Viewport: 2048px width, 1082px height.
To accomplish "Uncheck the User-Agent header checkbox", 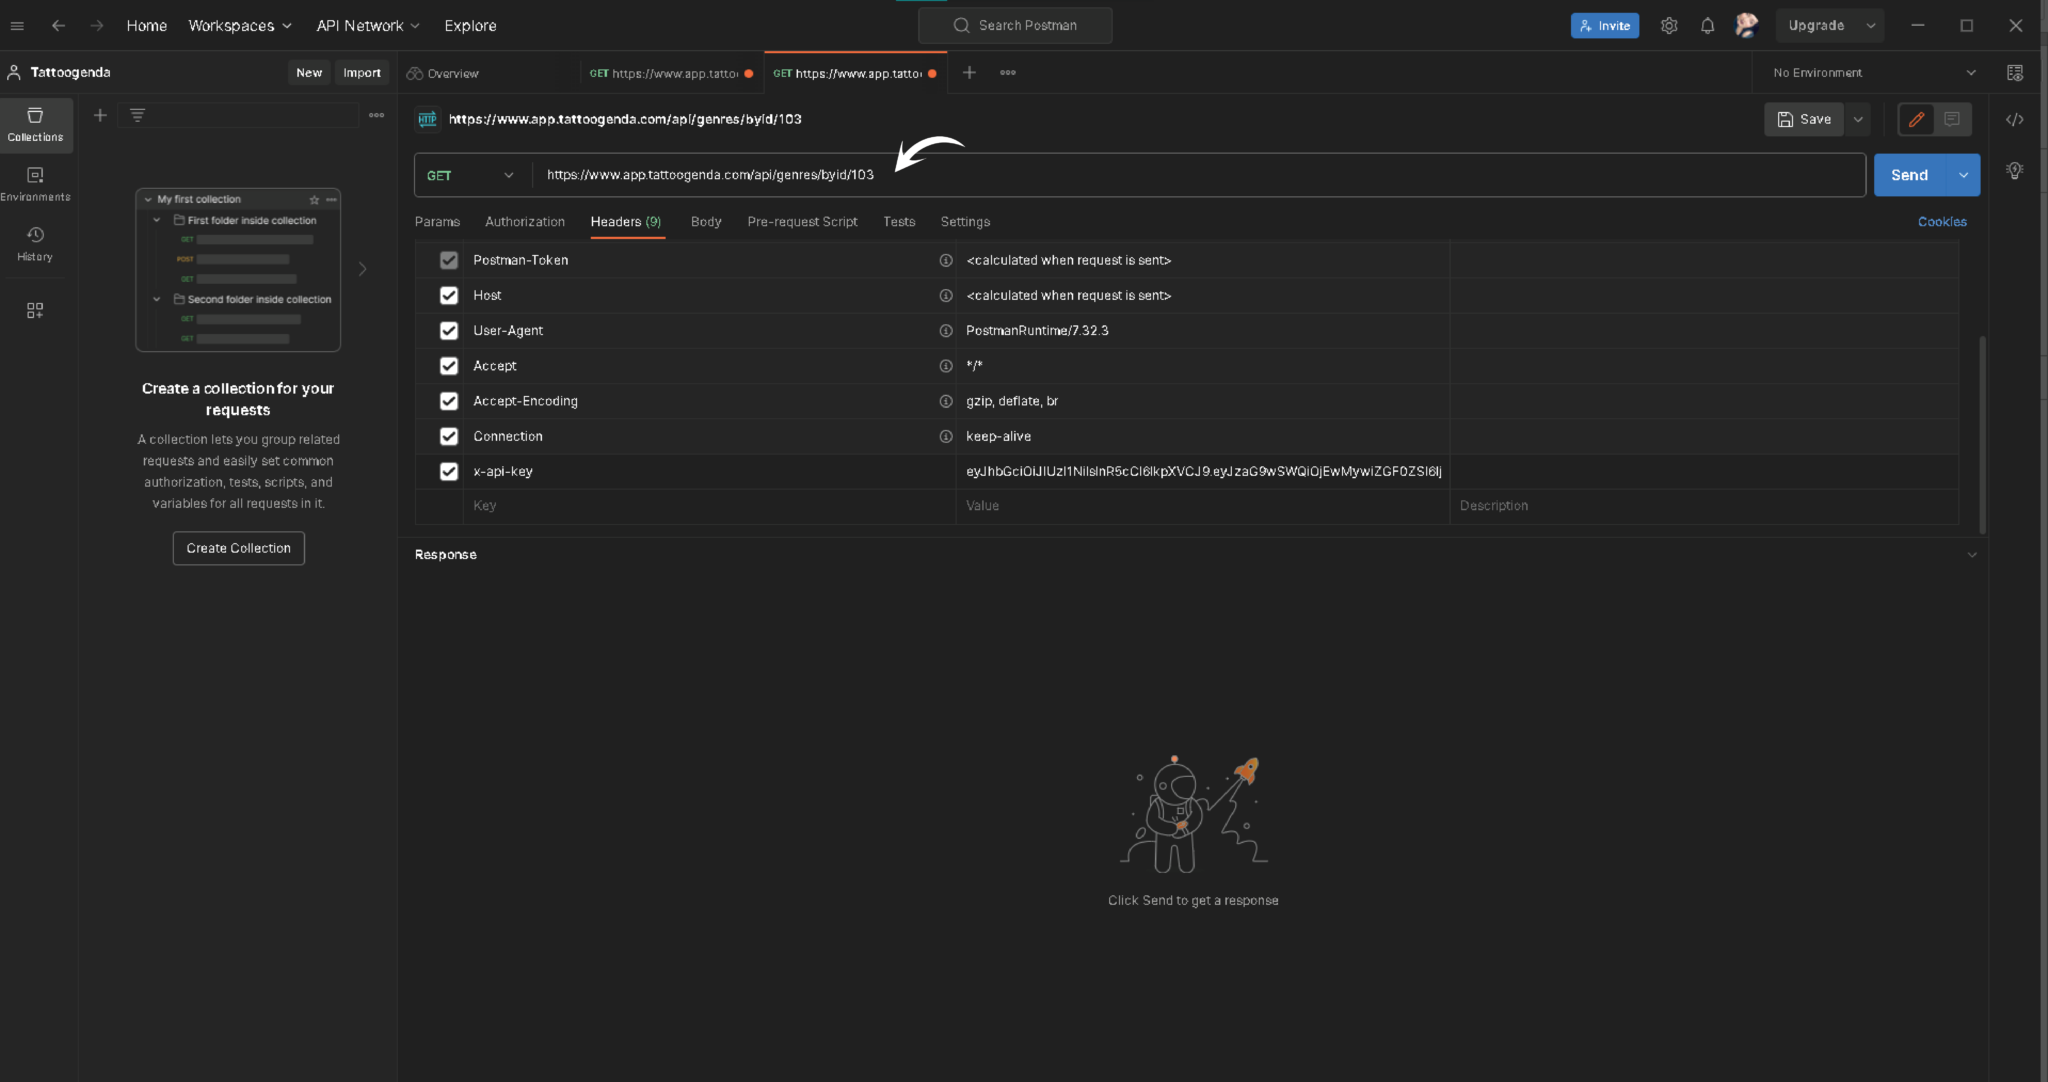I will pyautogui.click(x=449, y=331).
